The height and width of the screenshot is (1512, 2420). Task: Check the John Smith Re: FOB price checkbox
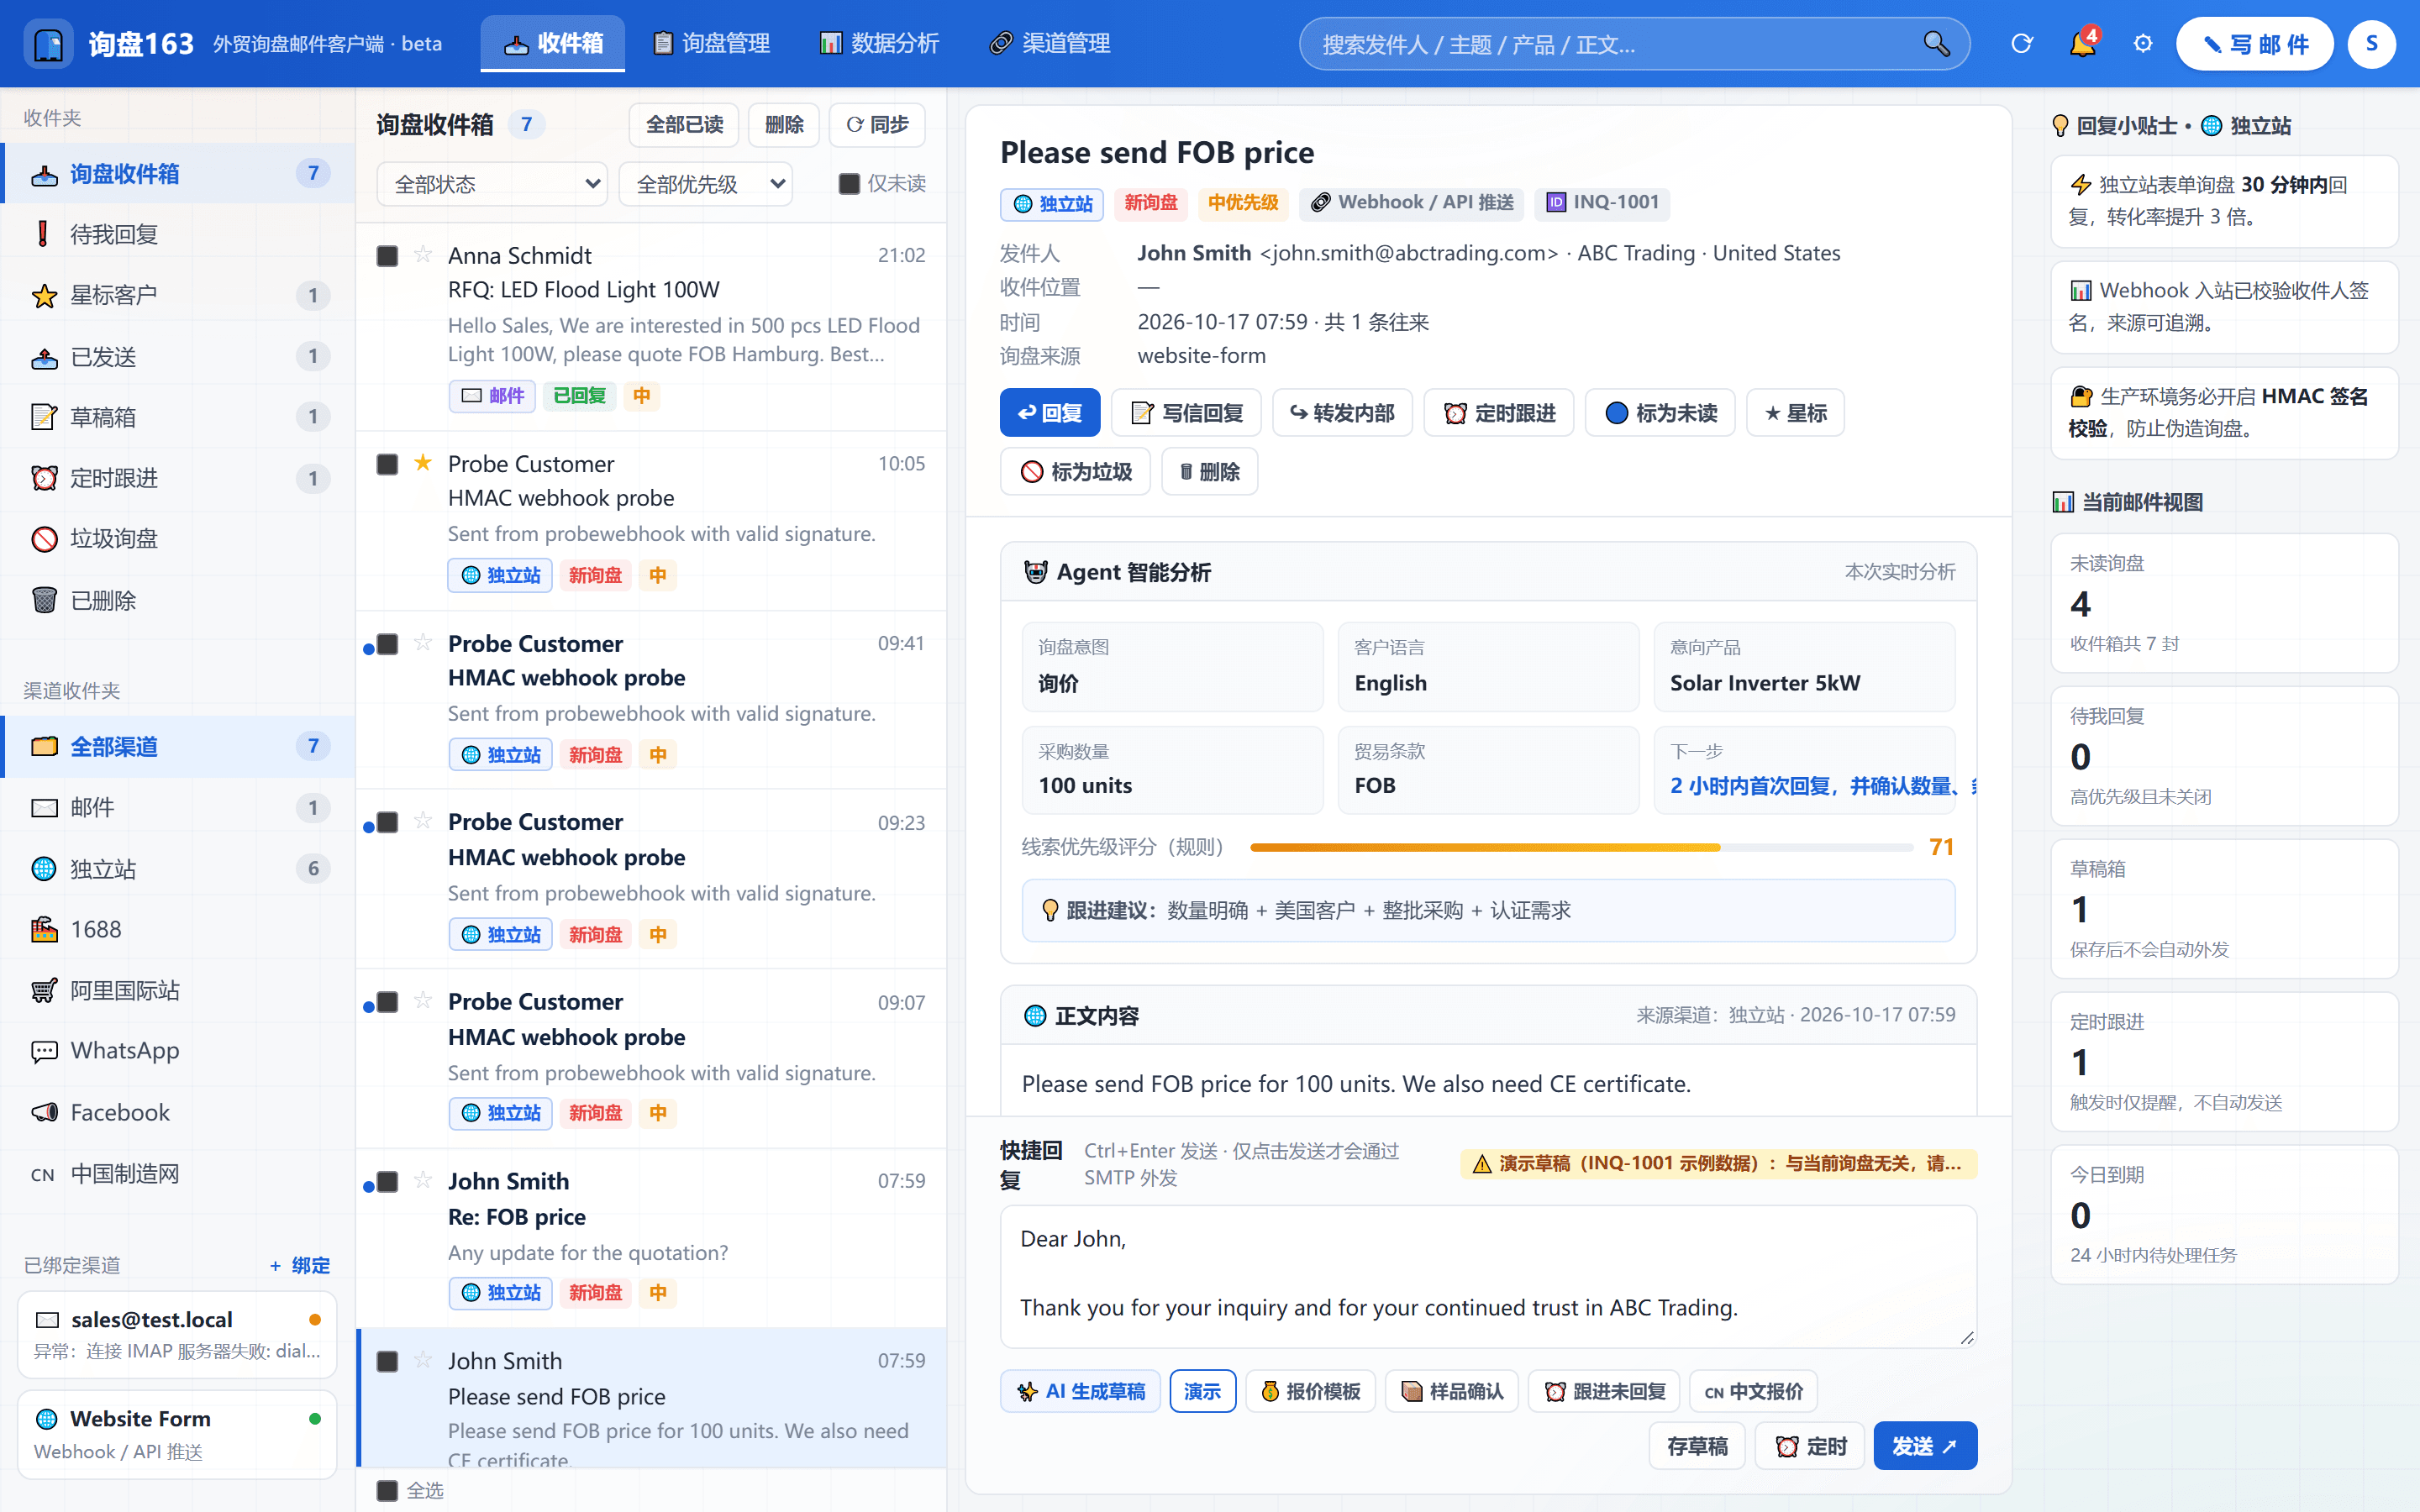coord(387,1182)
